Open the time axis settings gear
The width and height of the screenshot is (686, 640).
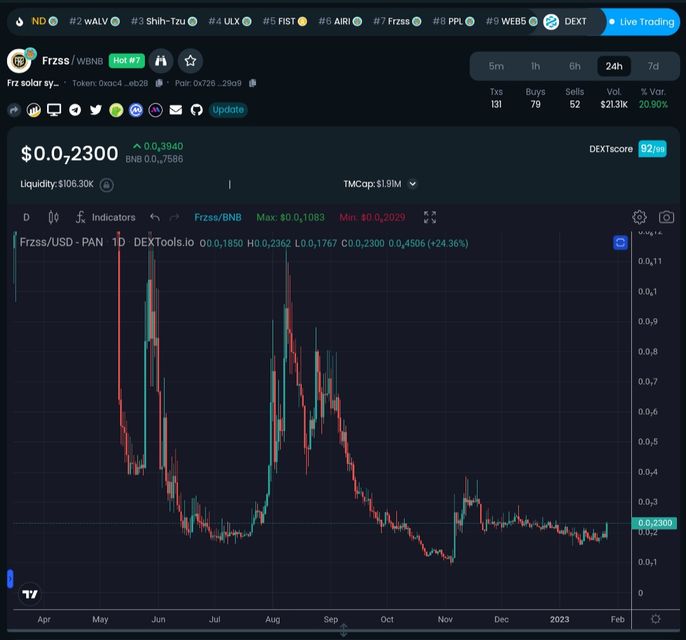(x=655, y=619)
